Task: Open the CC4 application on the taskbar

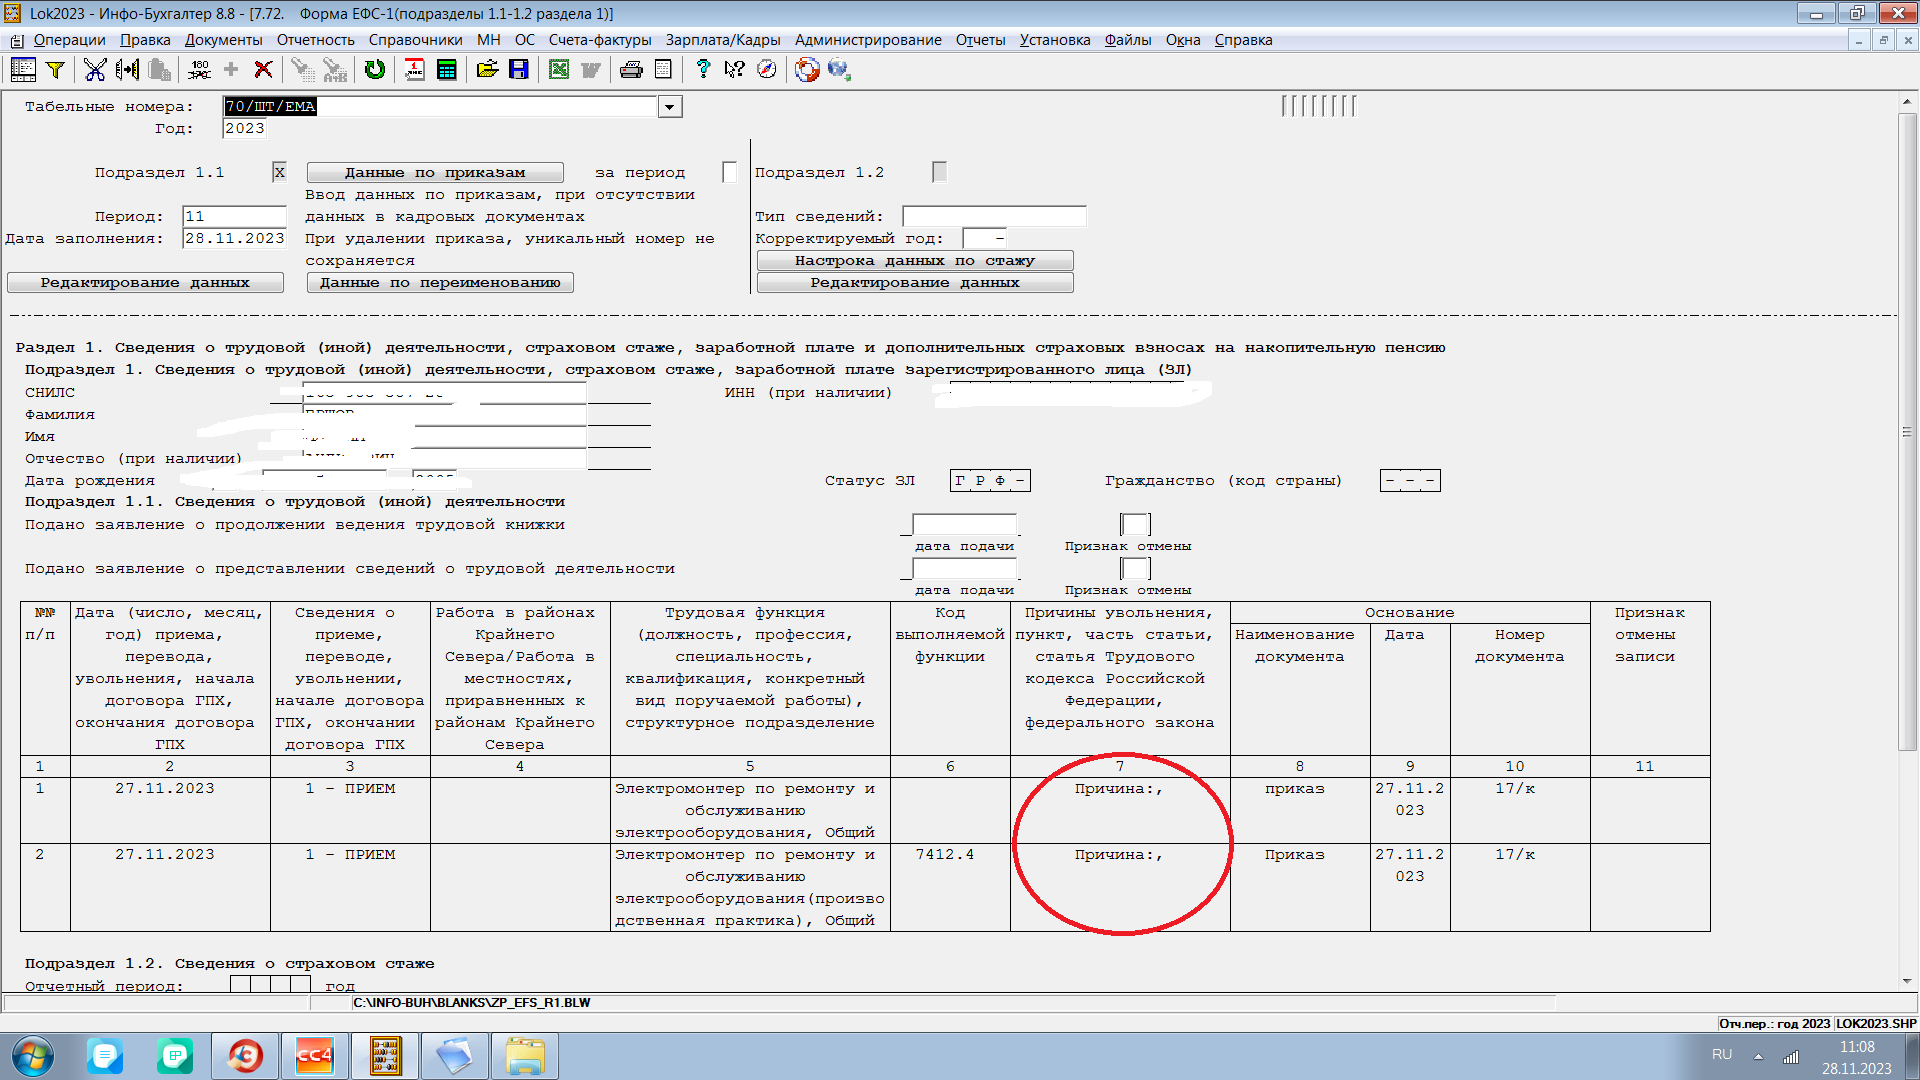Action: 314,1056
